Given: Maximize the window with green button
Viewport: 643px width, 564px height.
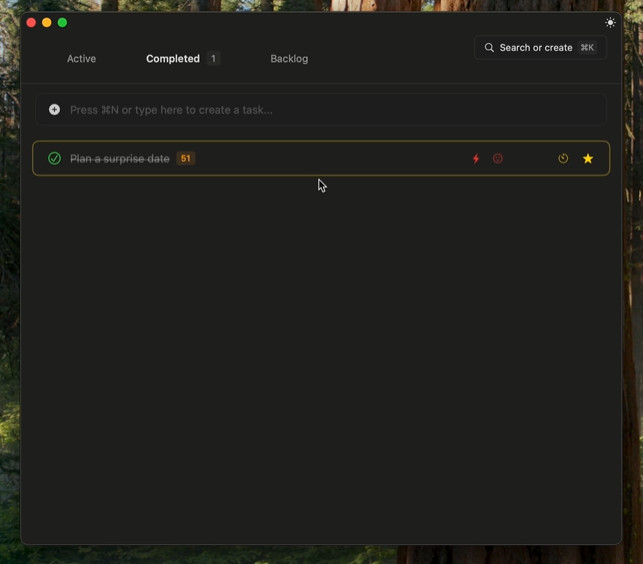Looking at the screenshot, I should [x=62, y=23].
